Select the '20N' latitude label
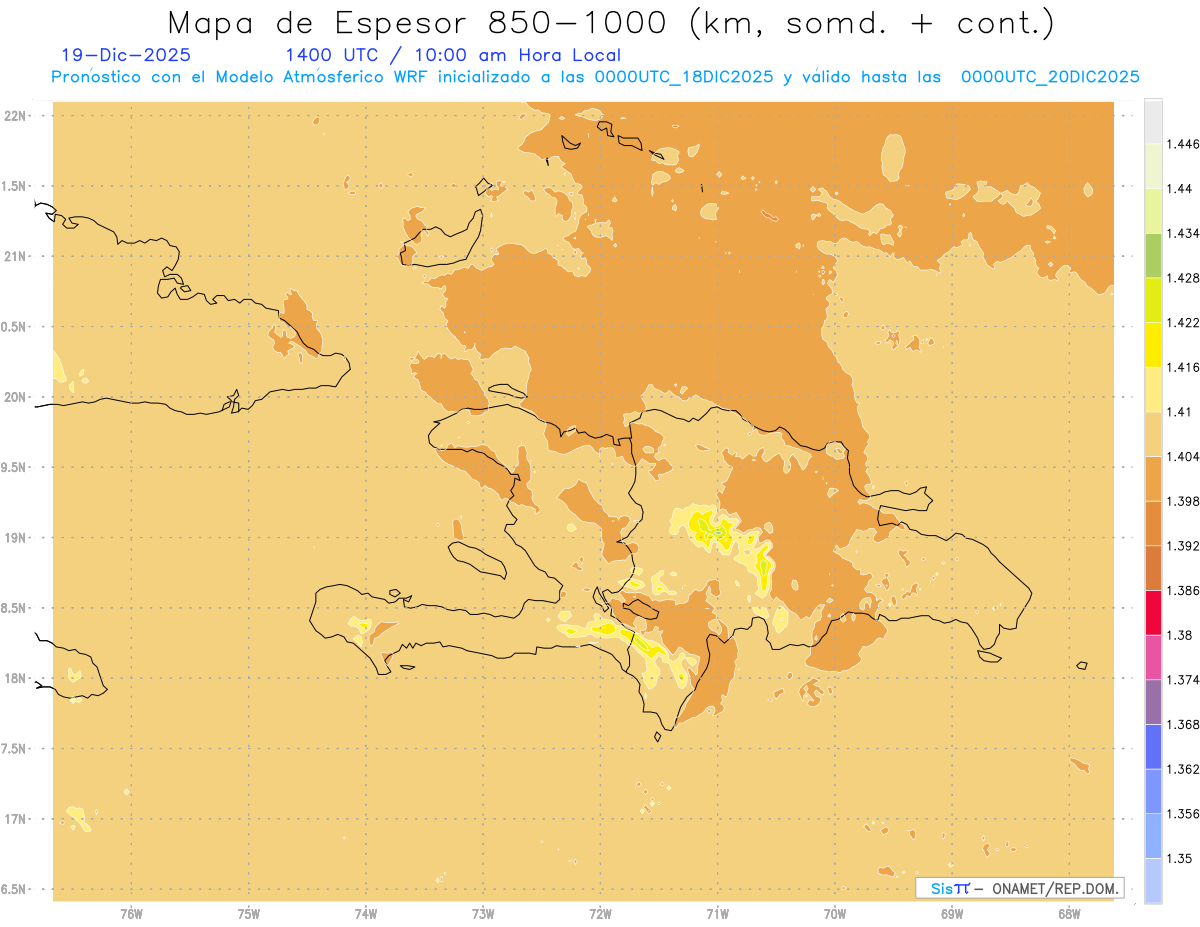Image resolution: width=1200 pixels, height=927 pixels. tap(16, 397)
